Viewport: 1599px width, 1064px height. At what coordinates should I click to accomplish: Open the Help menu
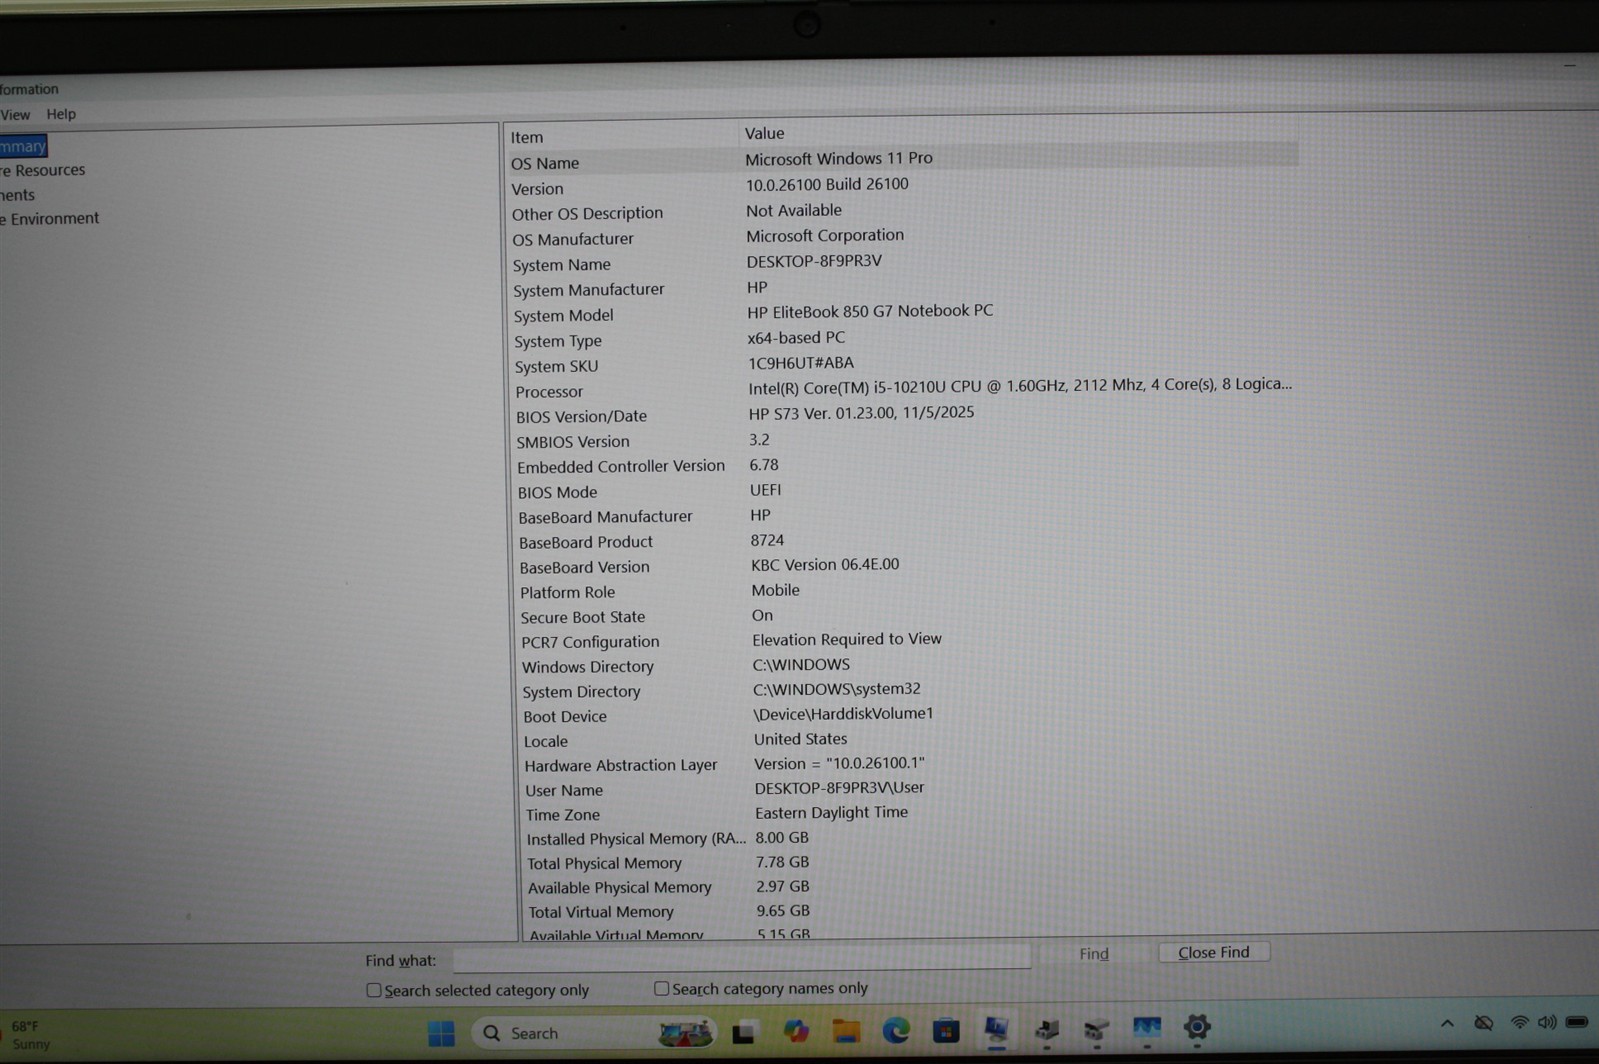tap(61, 114)
